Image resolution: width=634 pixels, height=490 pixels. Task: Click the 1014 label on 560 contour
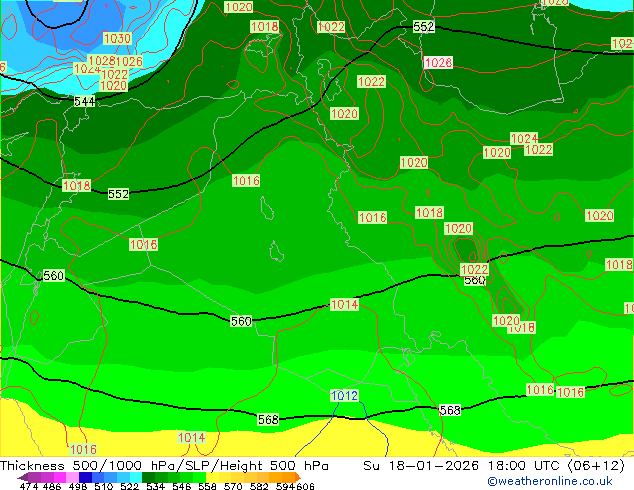point(344,304)
